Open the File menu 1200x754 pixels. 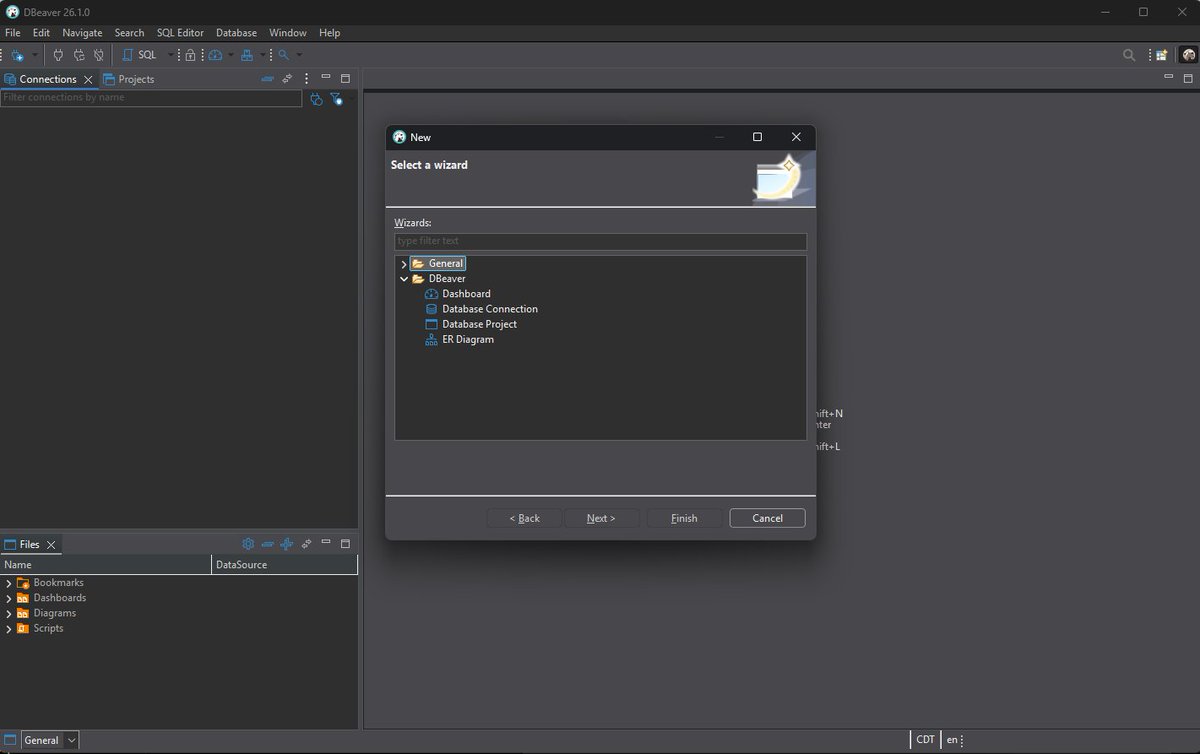click(13, 33)
